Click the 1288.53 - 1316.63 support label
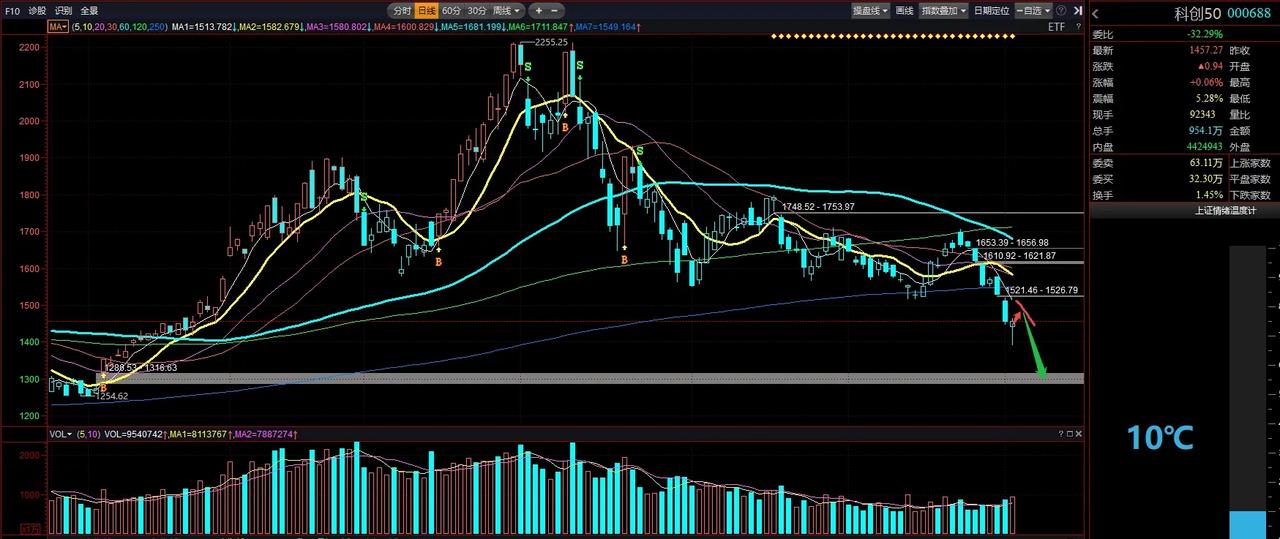This screenshot has width=1280, height=539. [141, 368]
